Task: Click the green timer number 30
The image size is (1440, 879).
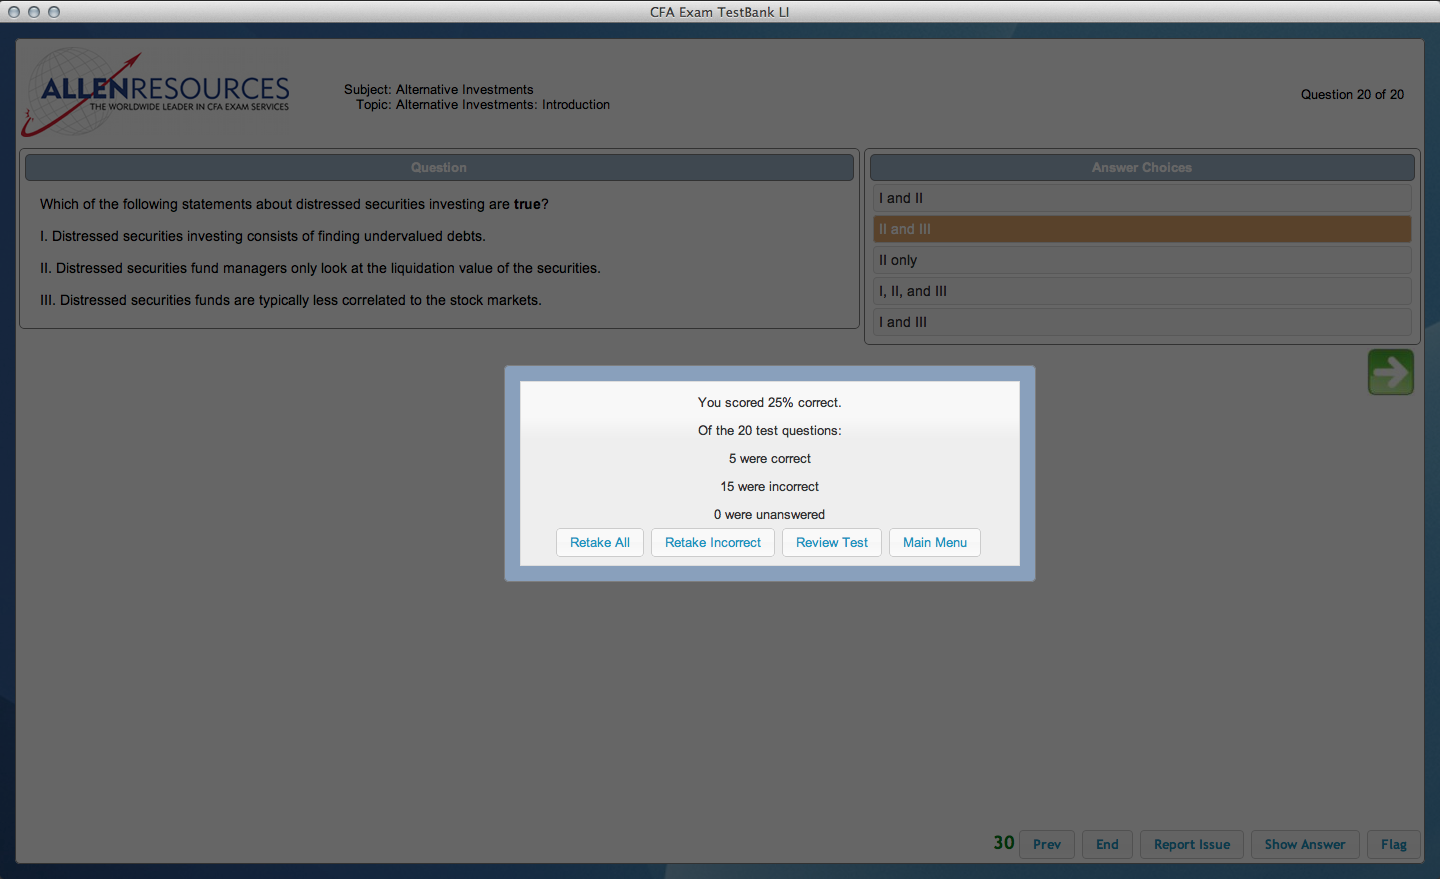Action: (x=1003, y=843)
